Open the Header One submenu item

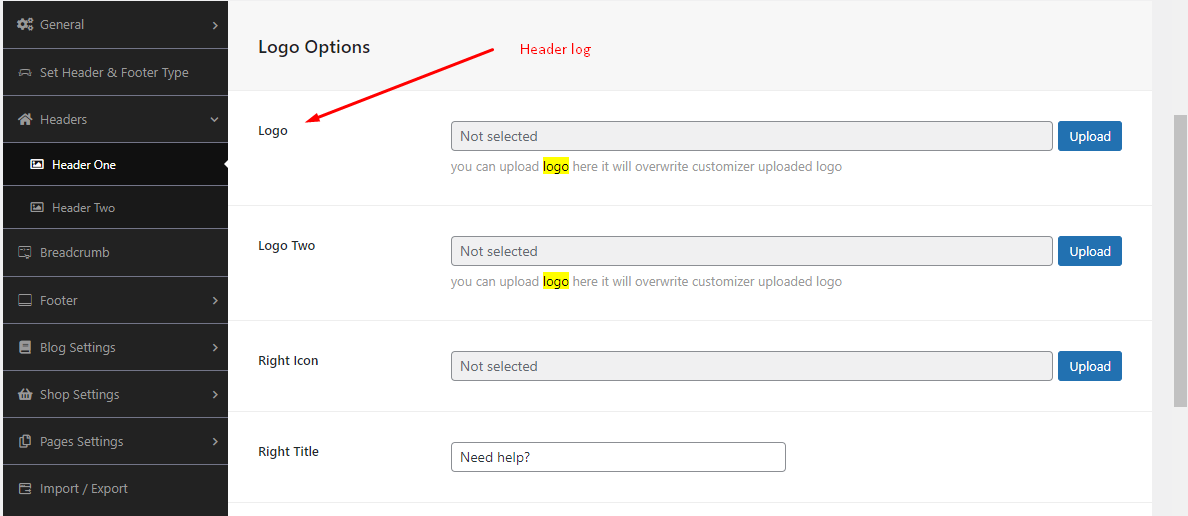point(84,165)
